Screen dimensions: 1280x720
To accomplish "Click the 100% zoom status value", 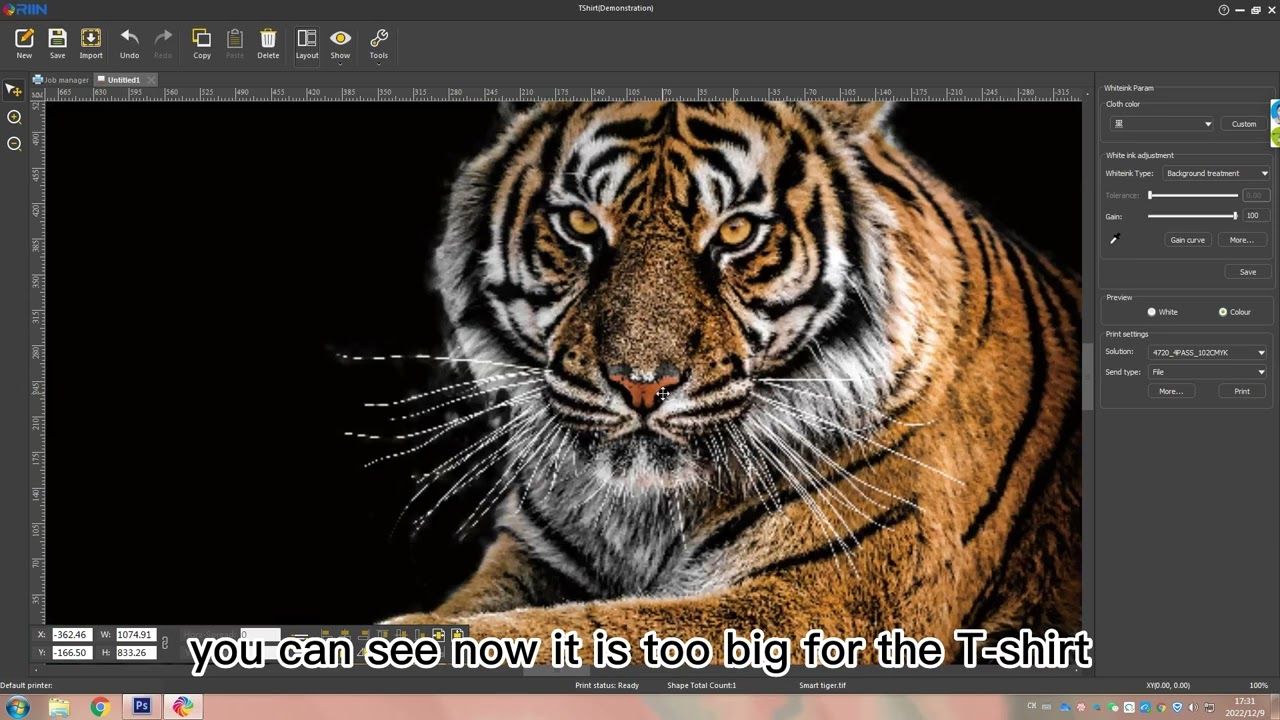I will 1259,686.
